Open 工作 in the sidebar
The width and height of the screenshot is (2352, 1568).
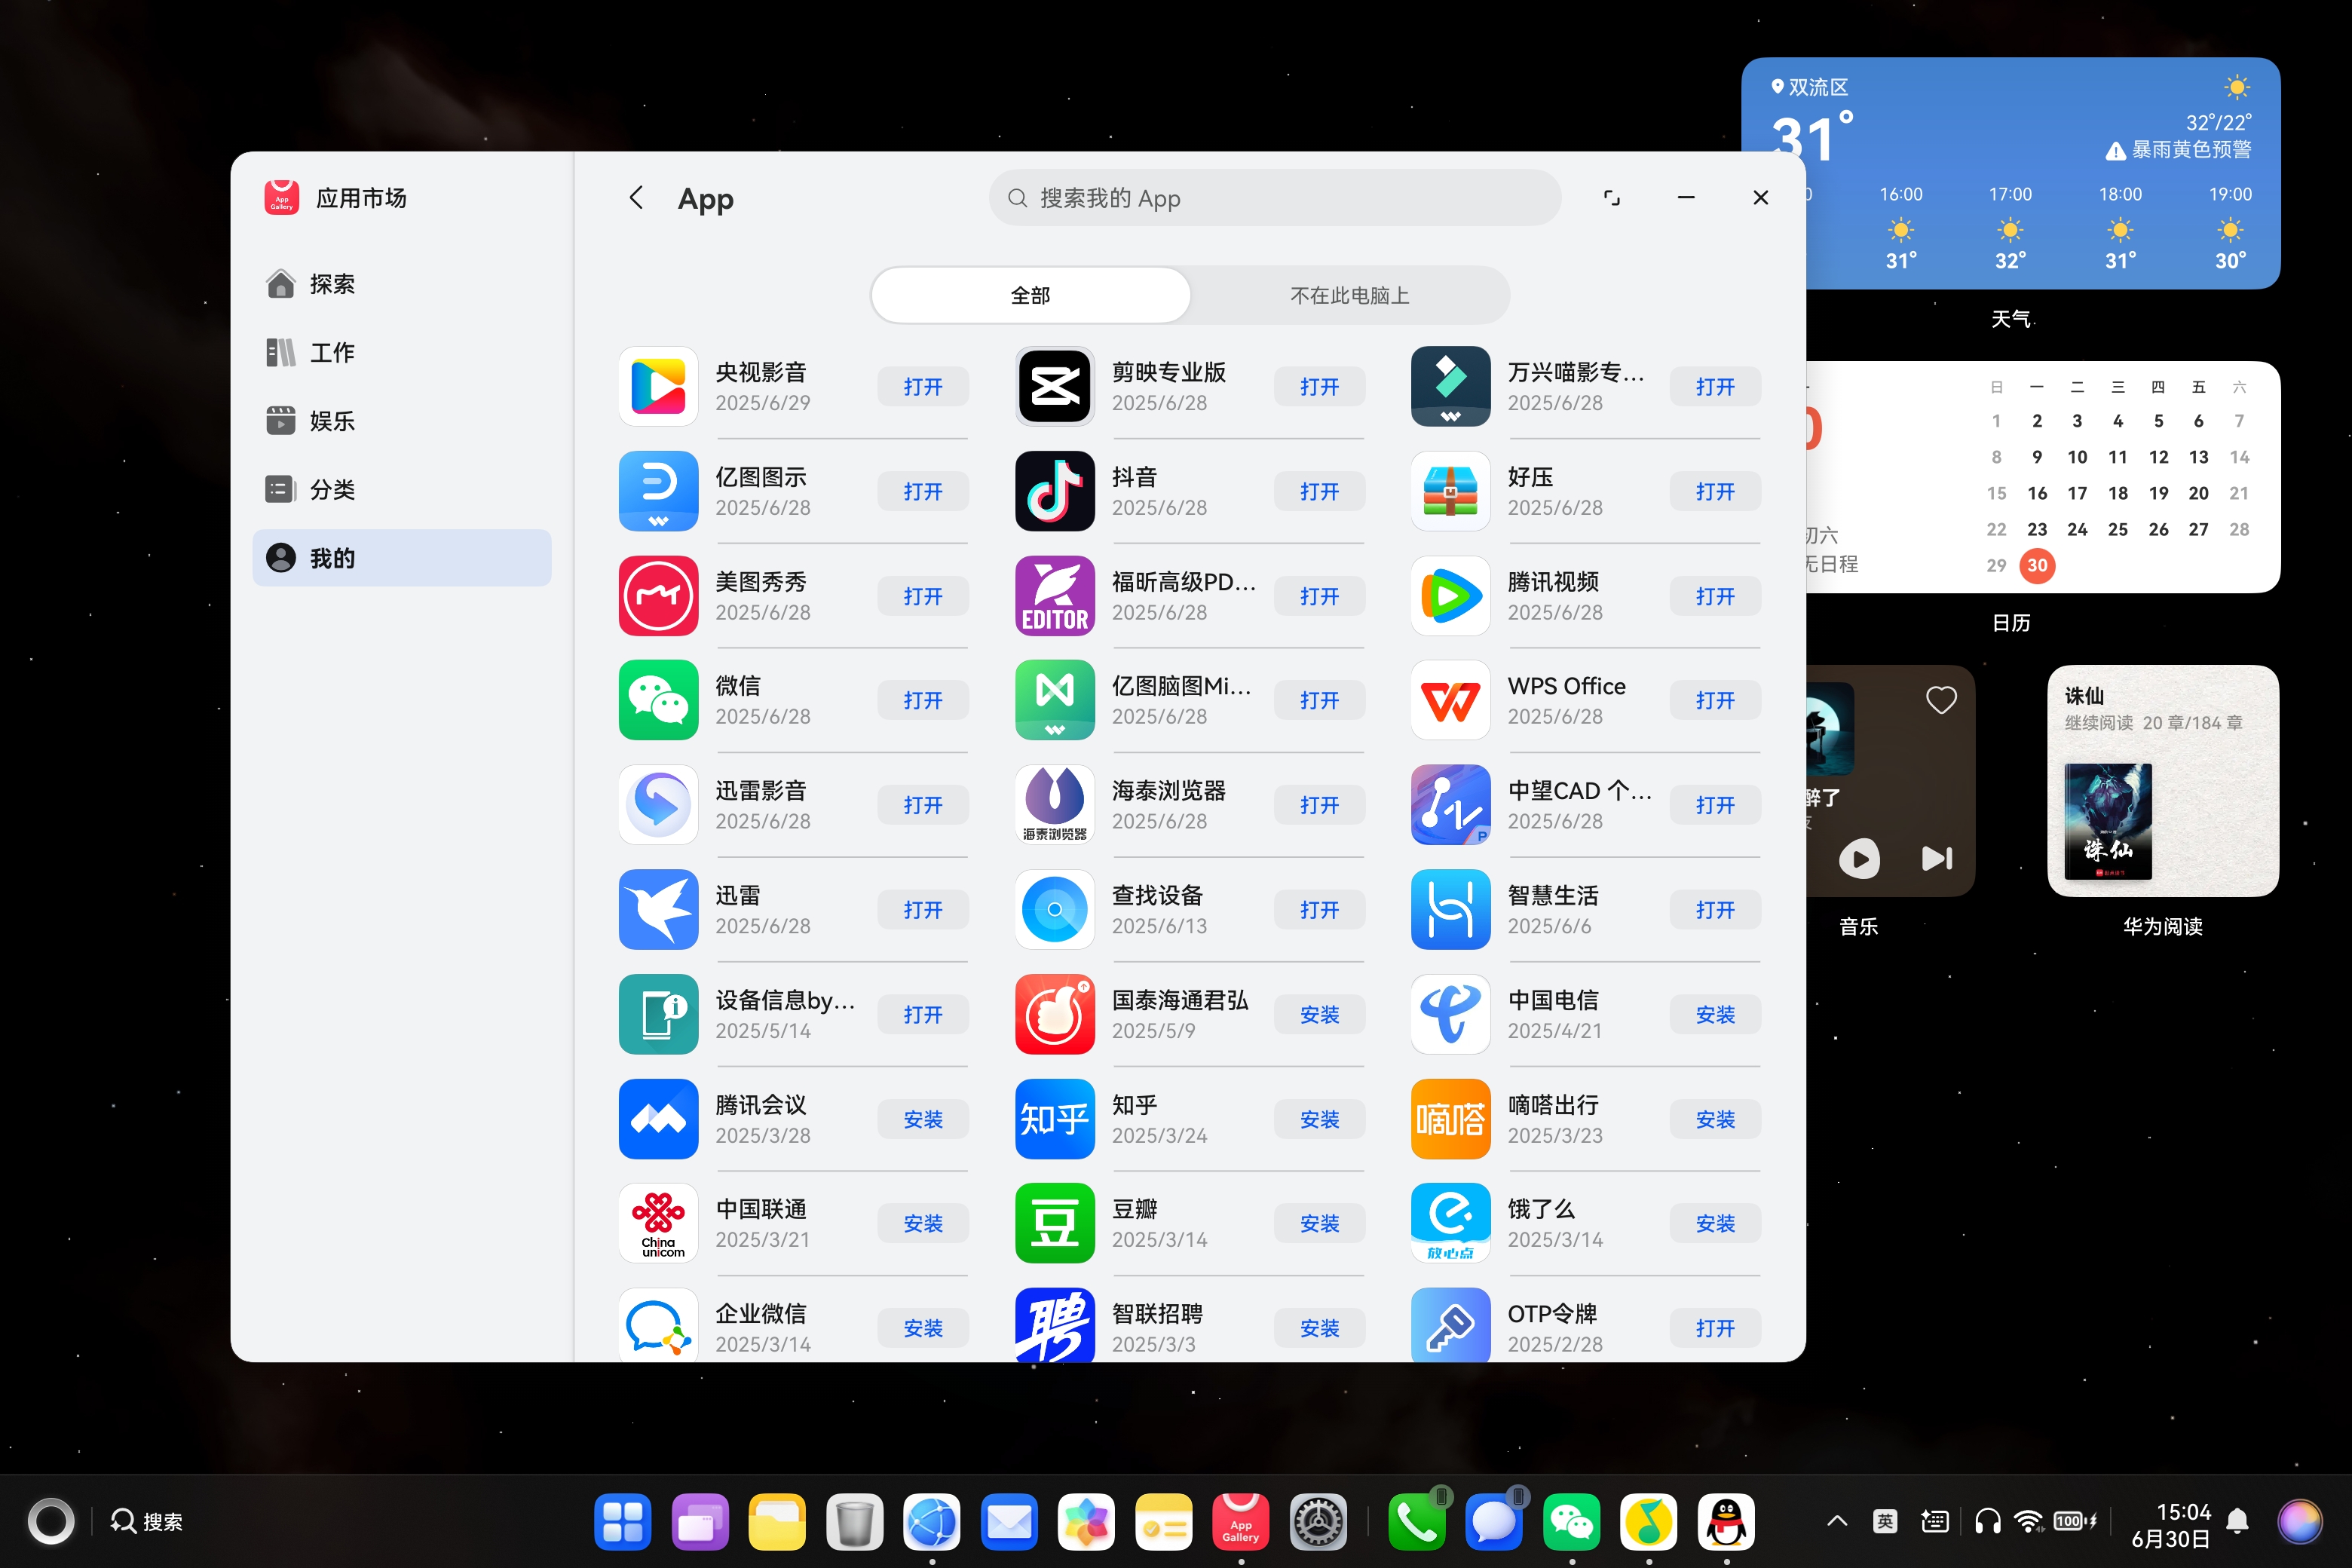402,352
